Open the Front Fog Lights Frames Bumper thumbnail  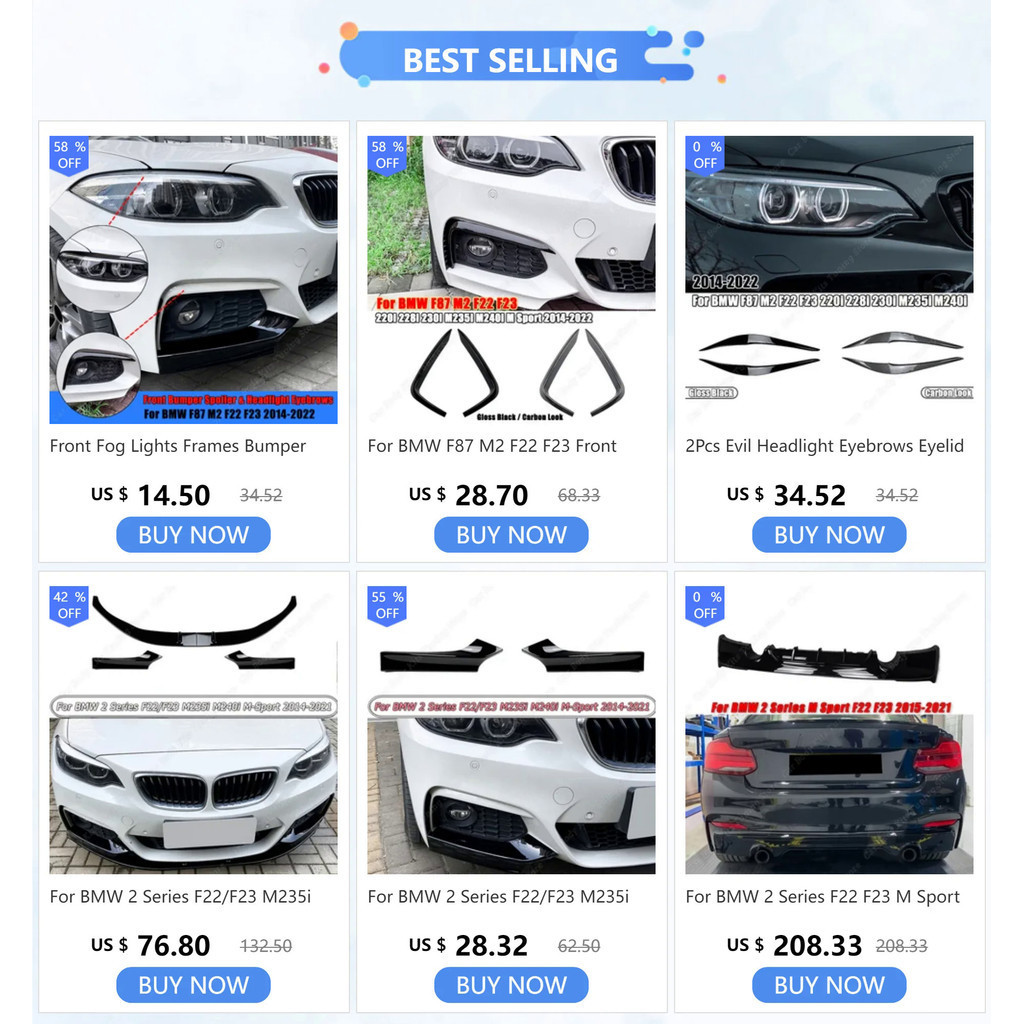(x=193, y=280)
